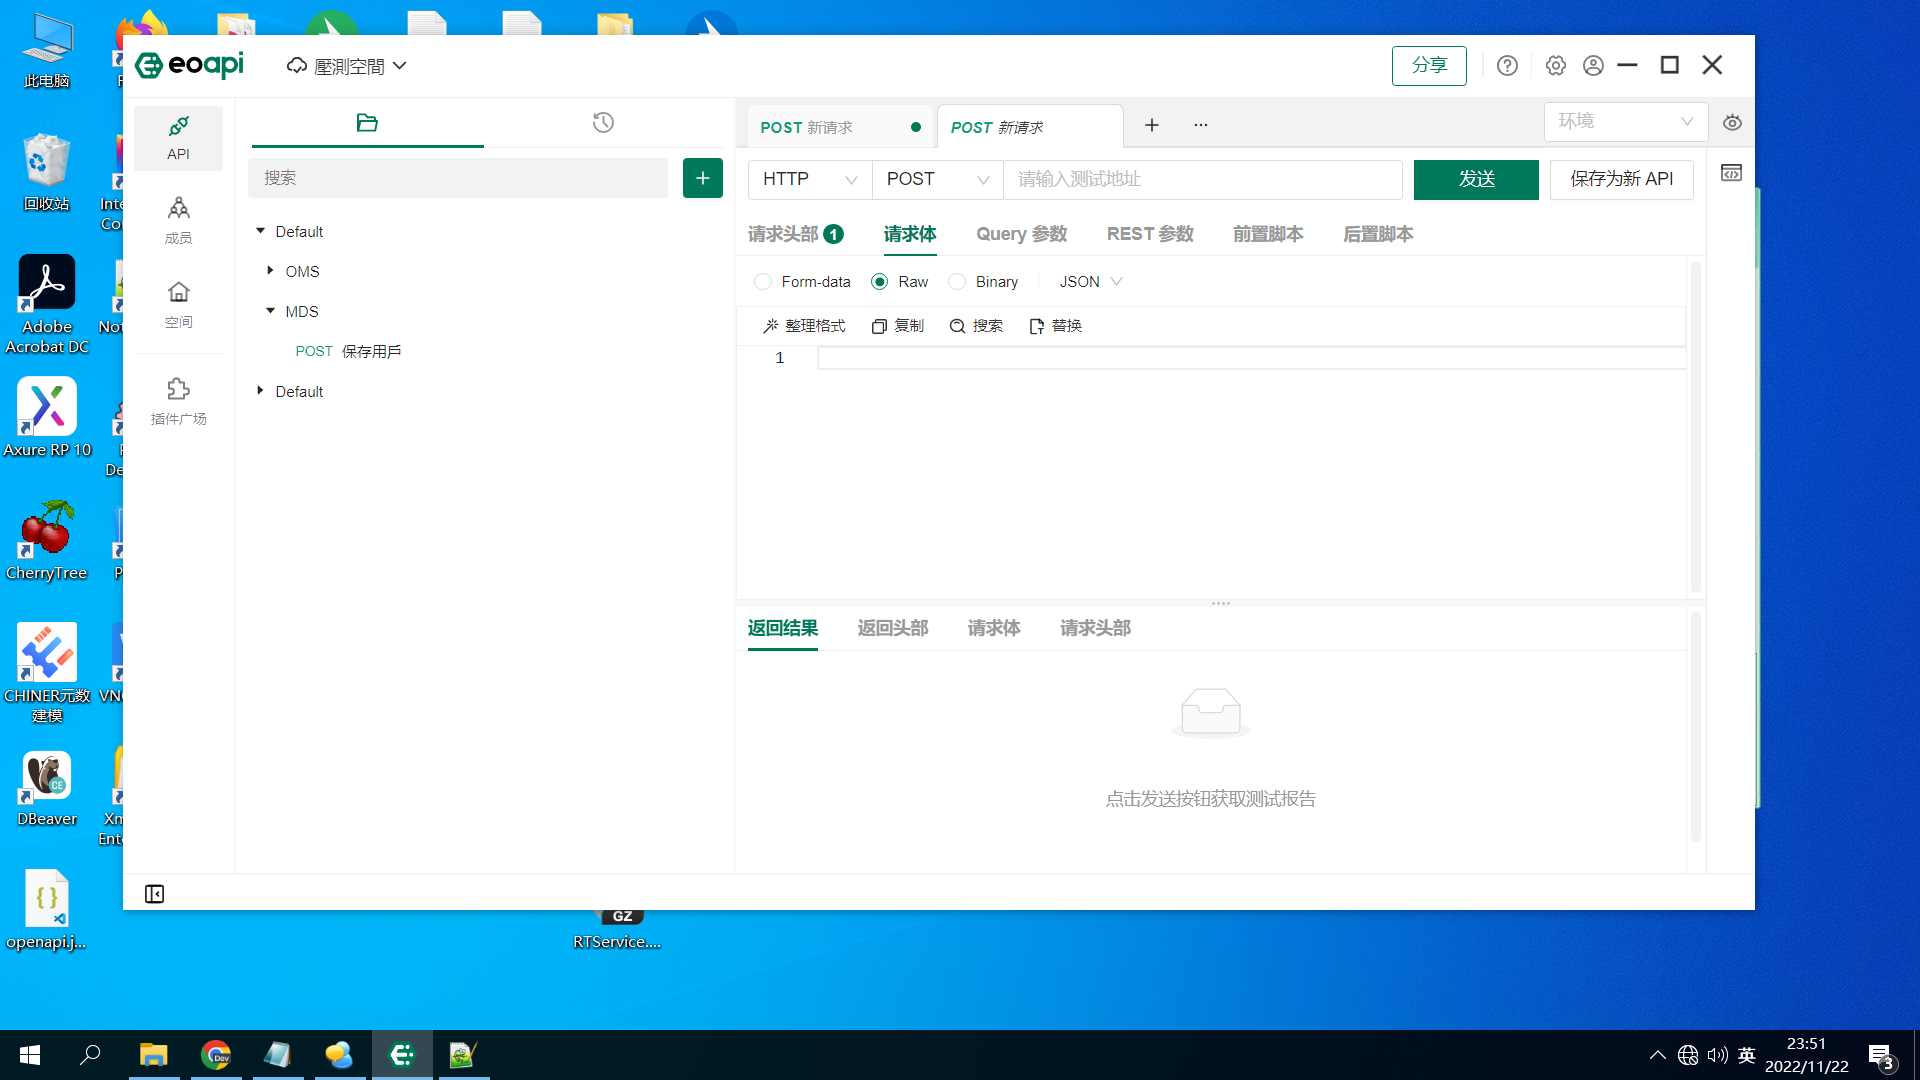Viewport: 1920px width, 1080px height.
Task: Switch to the Query 参数 tab
Action: point(1021,234)
